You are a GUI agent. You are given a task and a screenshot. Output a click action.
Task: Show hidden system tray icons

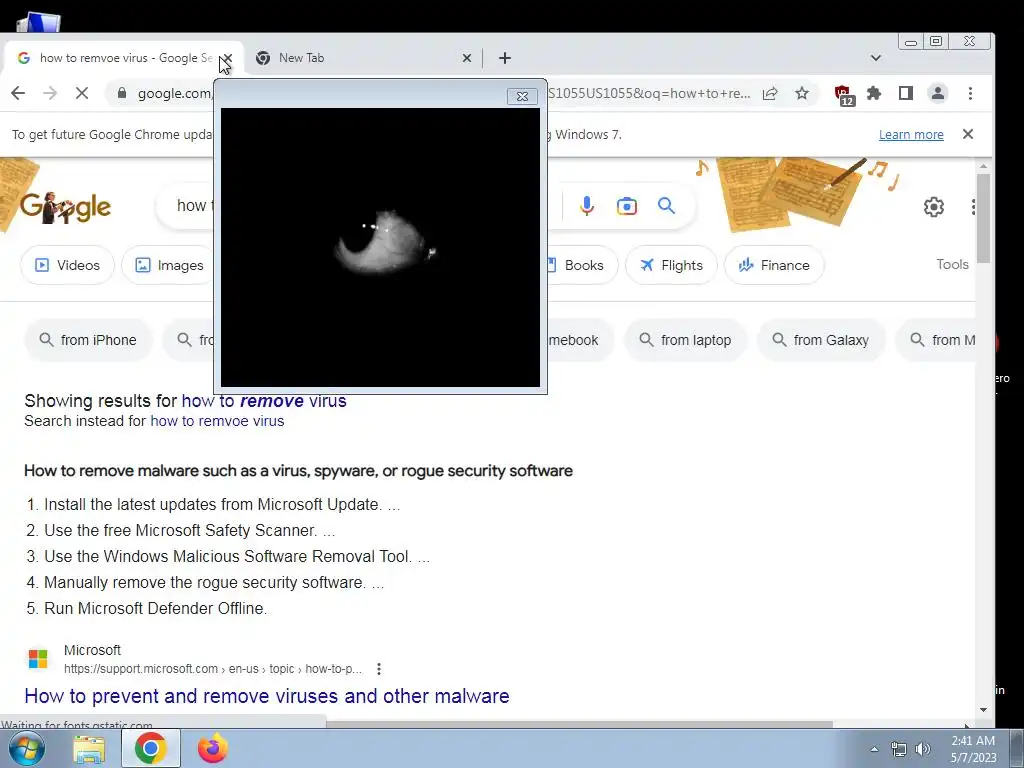coord(874,749)
